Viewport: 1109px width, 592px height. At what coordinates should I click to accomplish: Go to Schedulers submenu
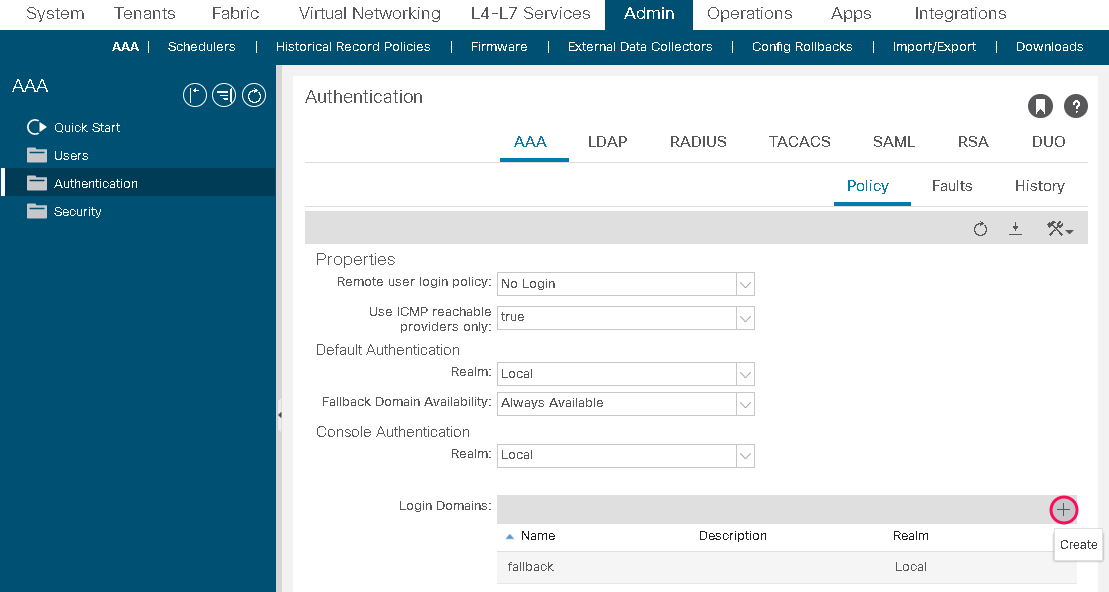202,47
